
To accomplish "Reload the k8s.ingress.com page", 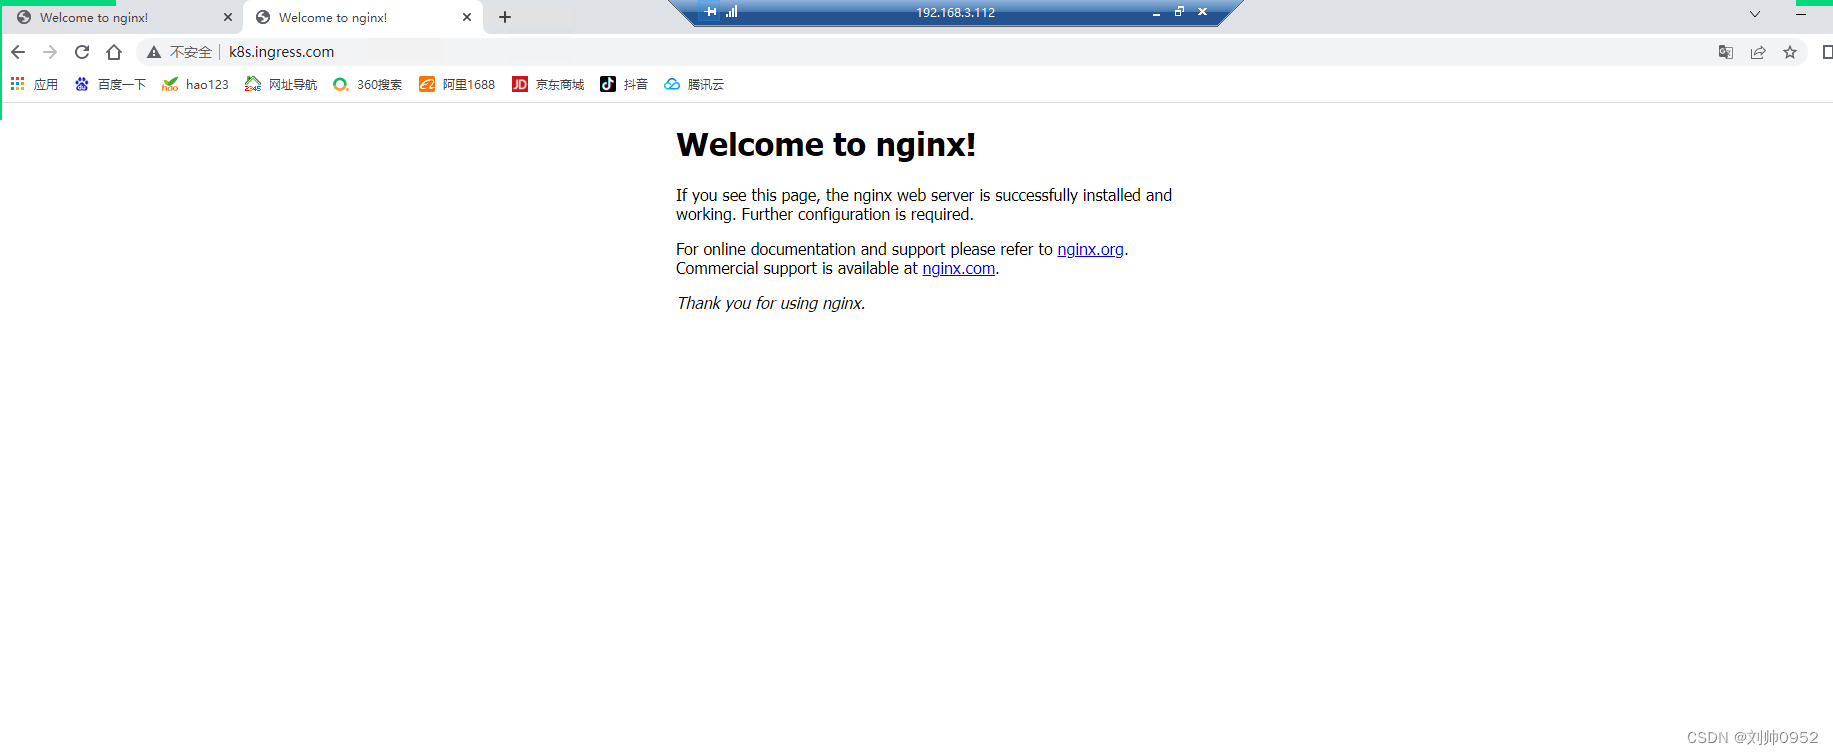I will [x=82, y=52].
